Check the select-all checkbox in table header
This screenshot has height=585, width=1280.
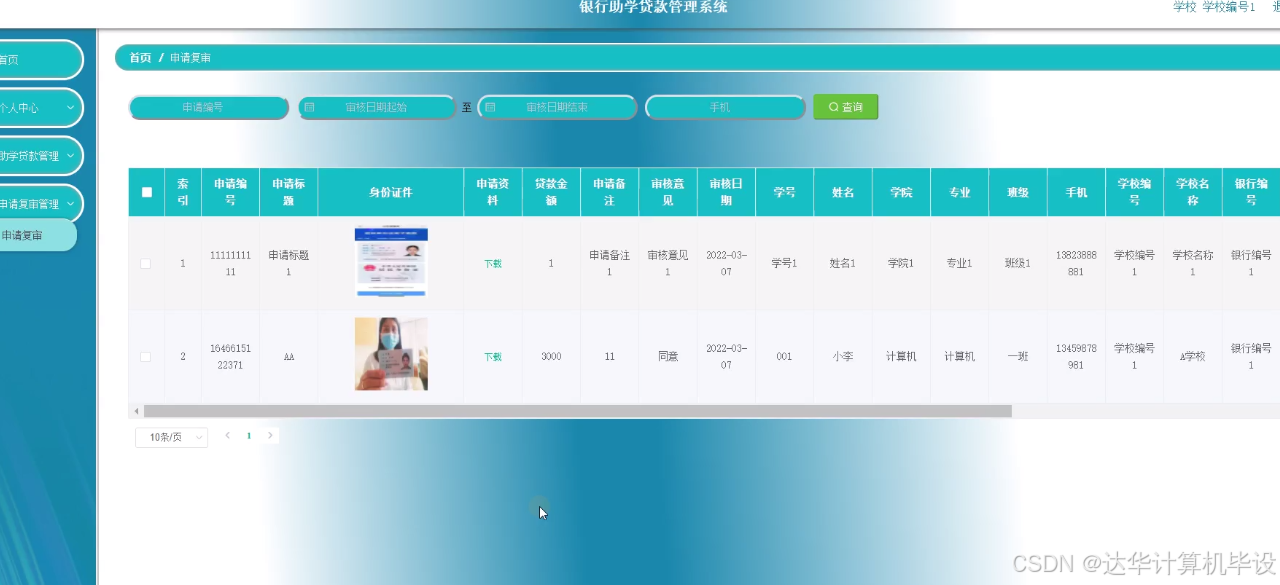click(x=145, y=191)
